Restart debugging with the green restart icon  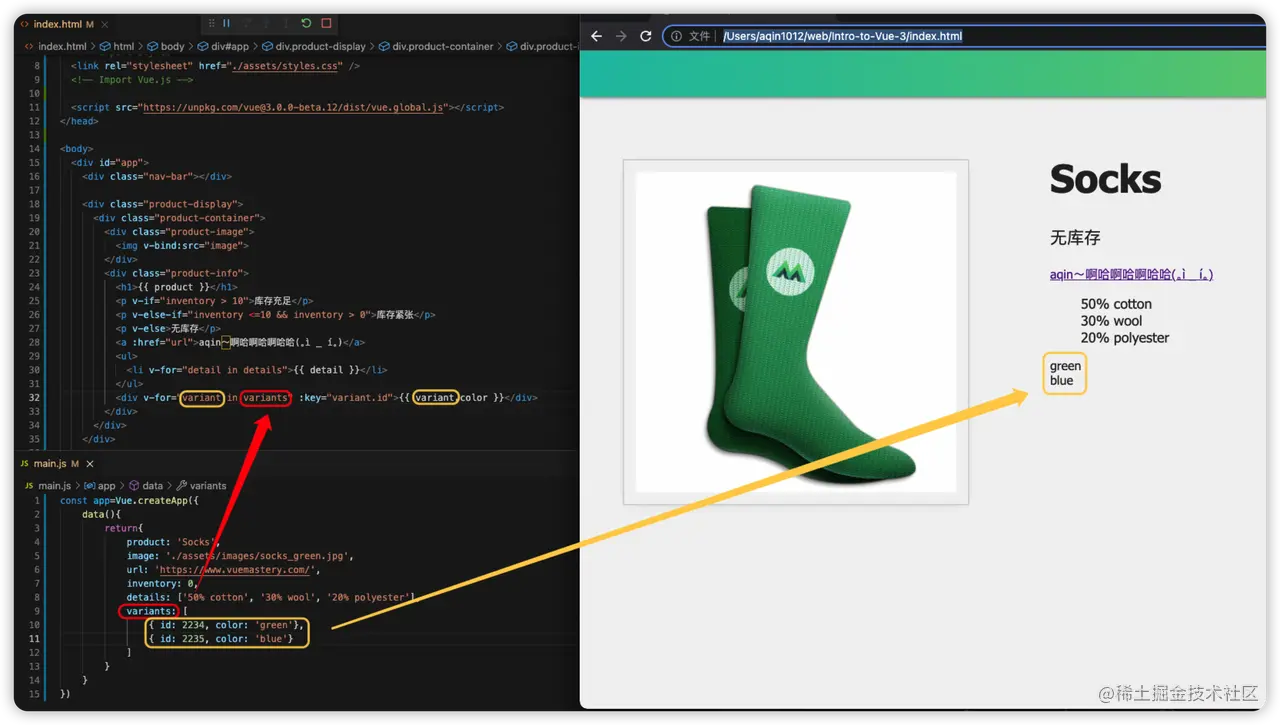click(306, 23)
